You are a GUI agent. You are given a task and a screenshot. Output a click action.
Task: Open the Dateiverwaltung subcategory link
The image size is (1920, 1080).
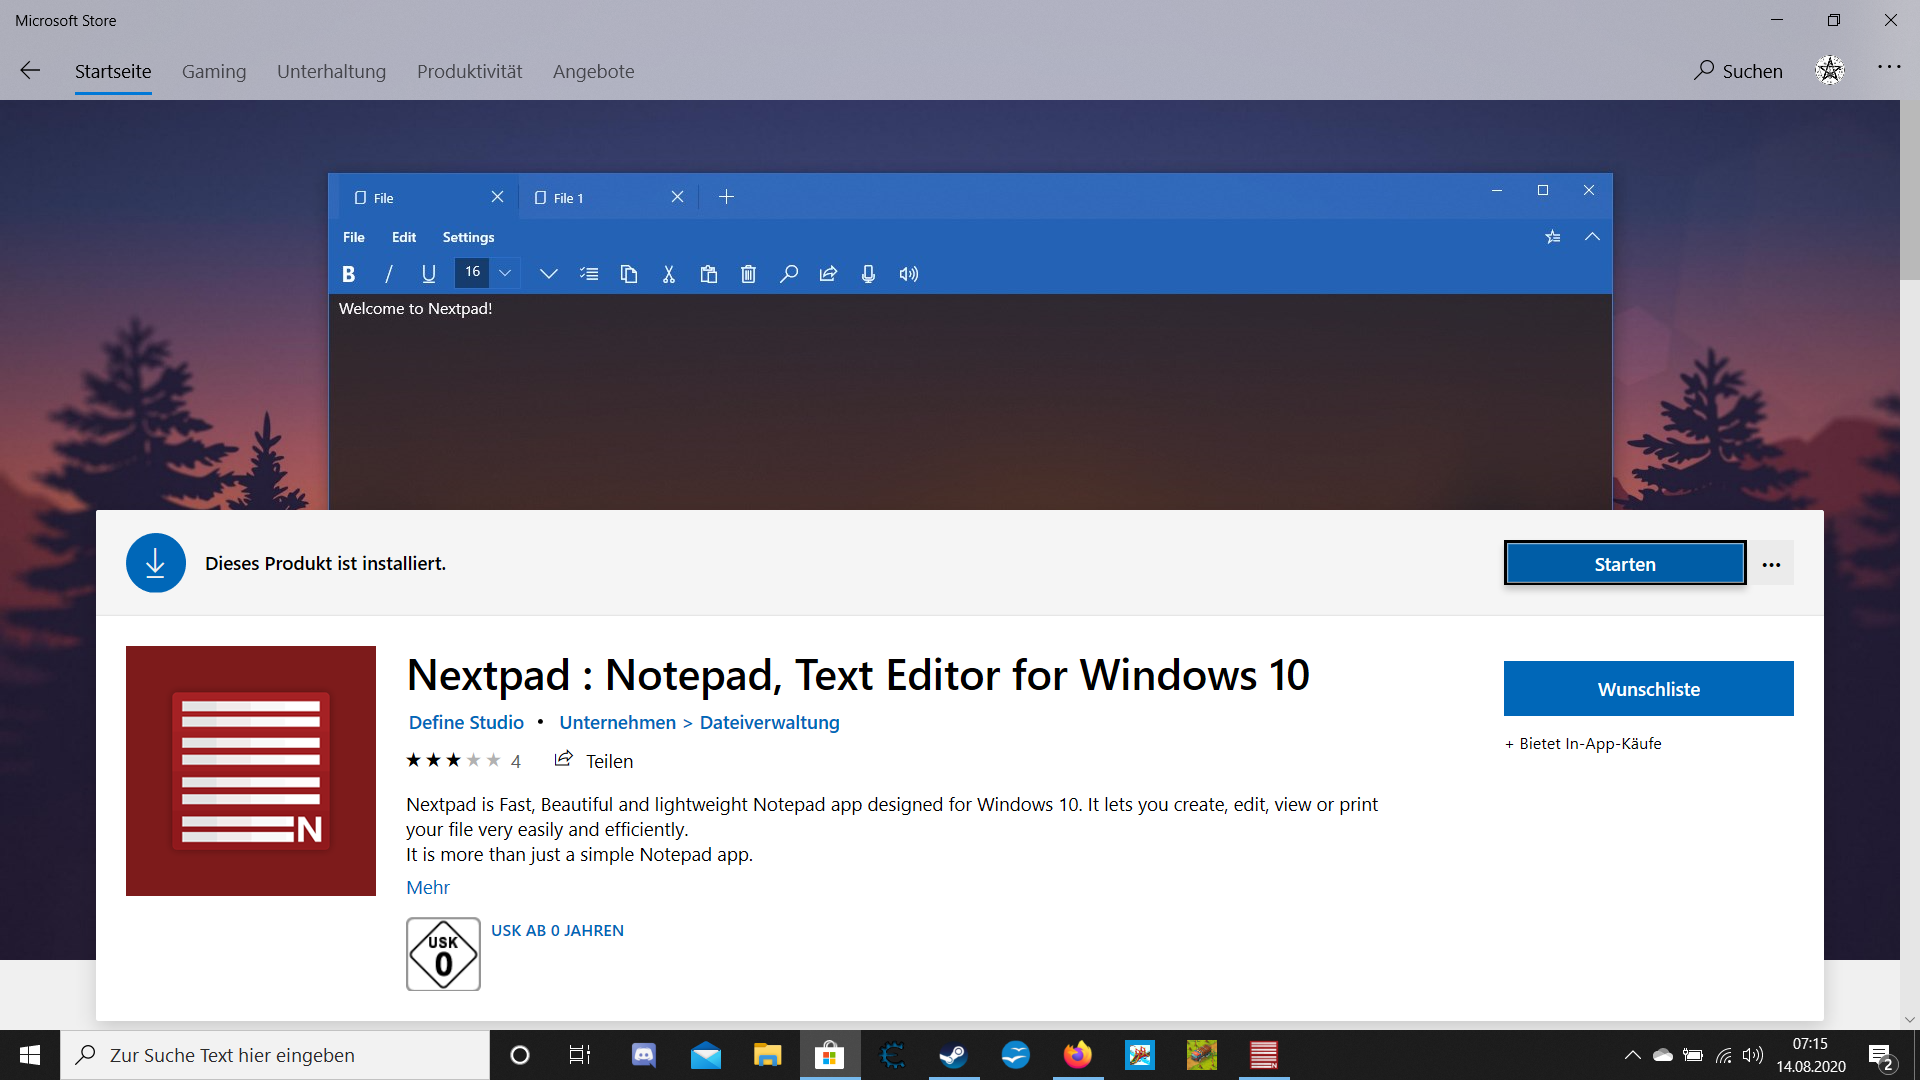[x=769, y=722]
